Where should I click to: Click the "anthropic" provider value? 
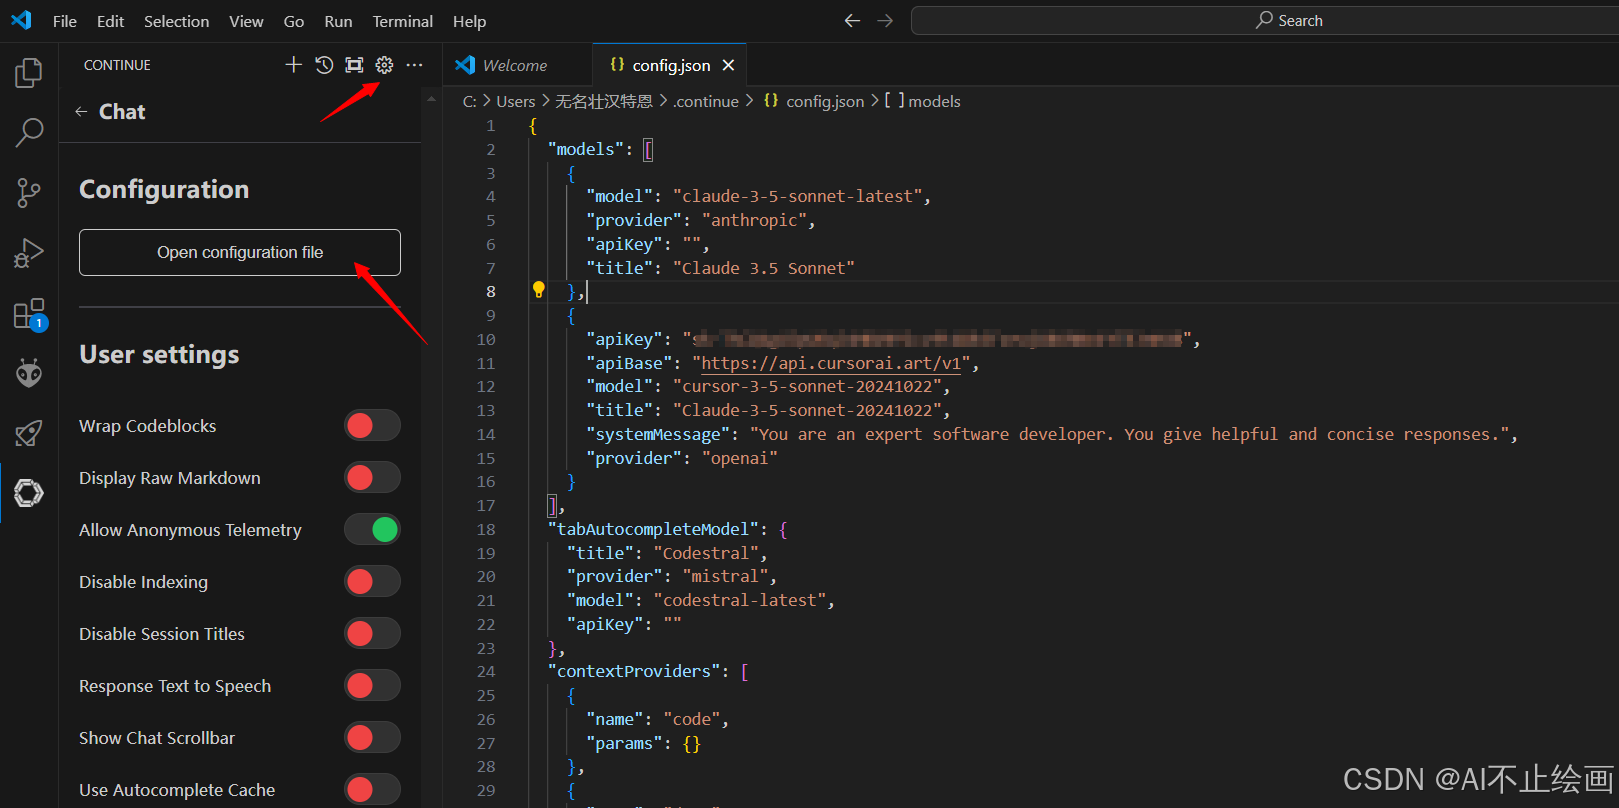click(755, 220)
